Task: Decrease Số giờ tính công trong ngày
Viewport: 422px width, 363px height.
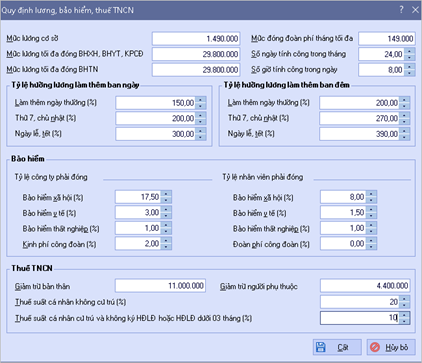Action: [x=410, y=73]
